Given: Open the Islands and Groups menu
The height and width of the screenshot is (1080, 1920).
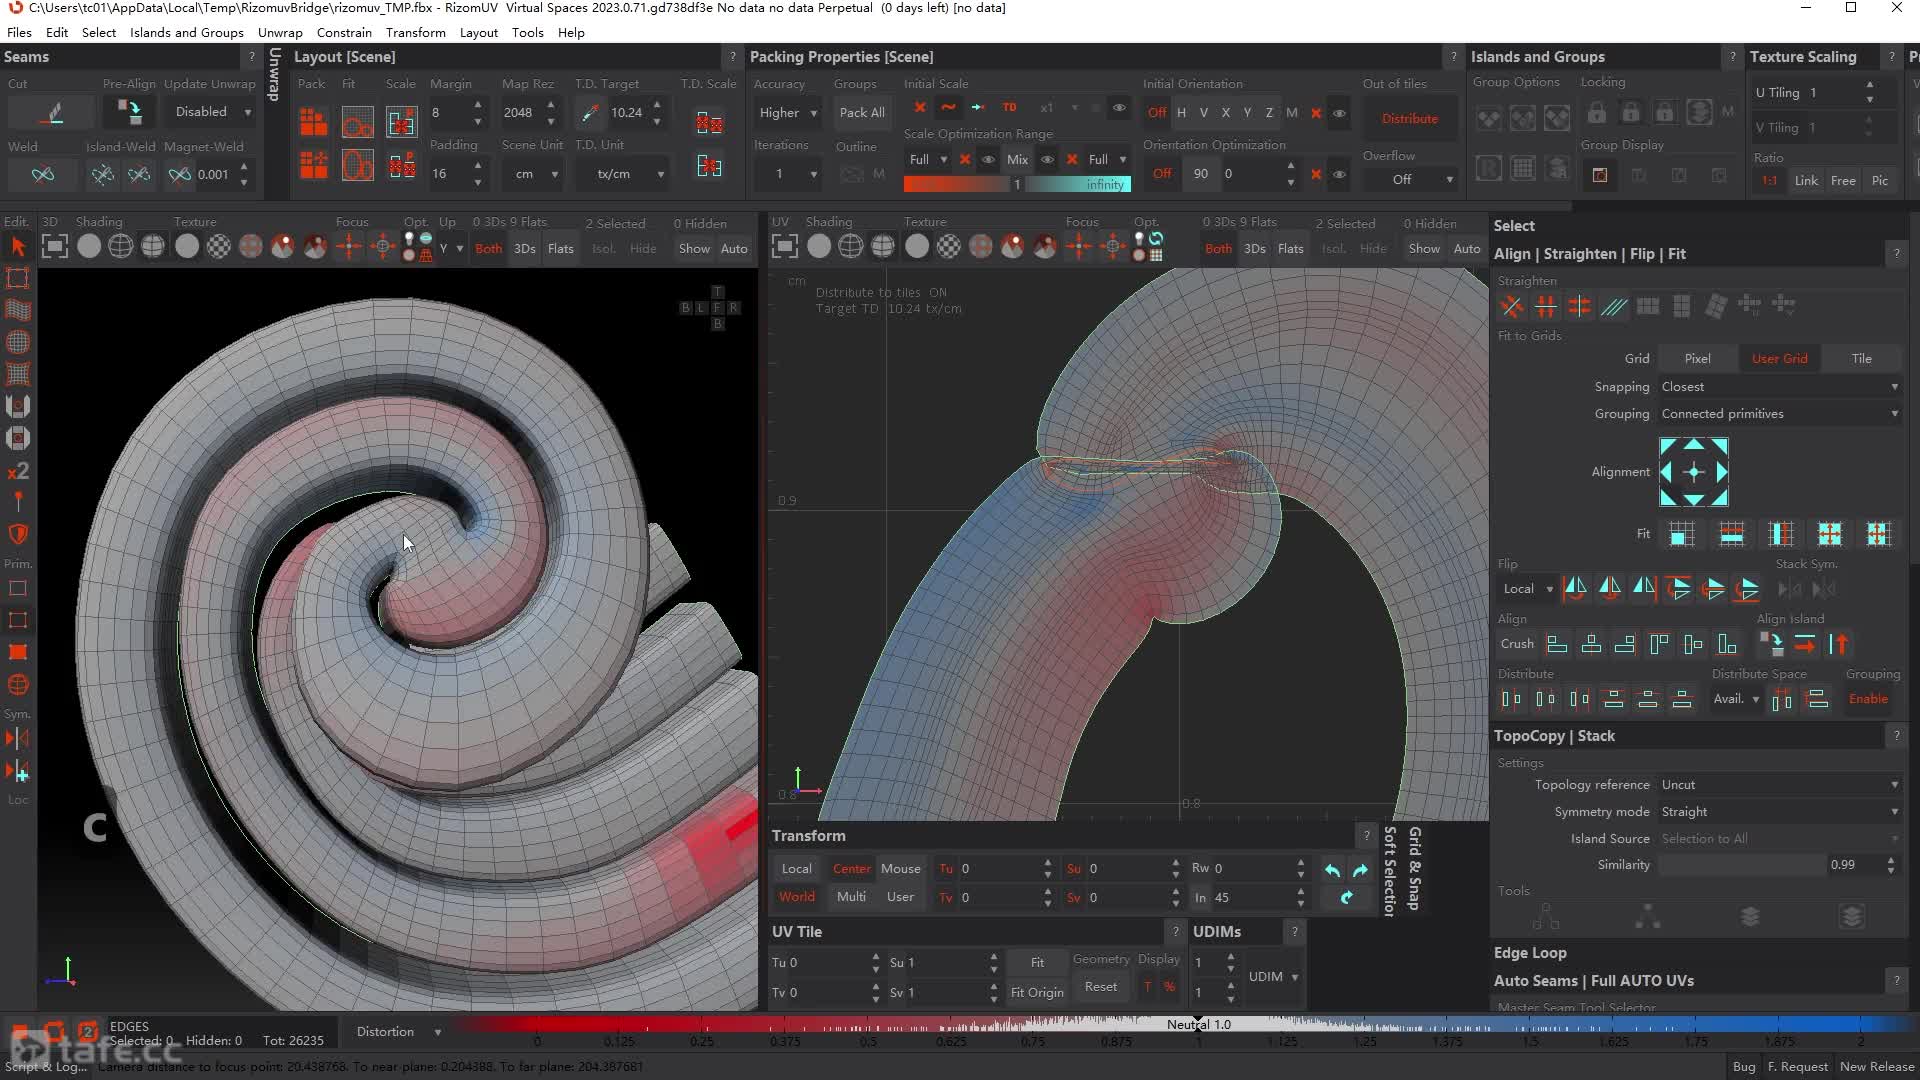Looking at the screenshot, I should 187,32.
